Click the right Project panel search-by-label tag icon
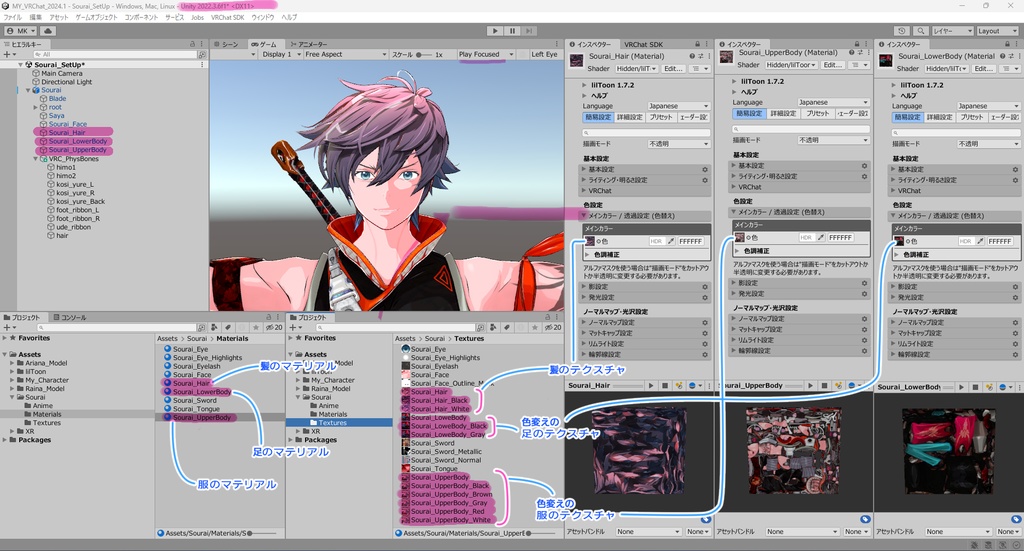The width and height of the screenshot is (1024, 551). click(506, 327)
